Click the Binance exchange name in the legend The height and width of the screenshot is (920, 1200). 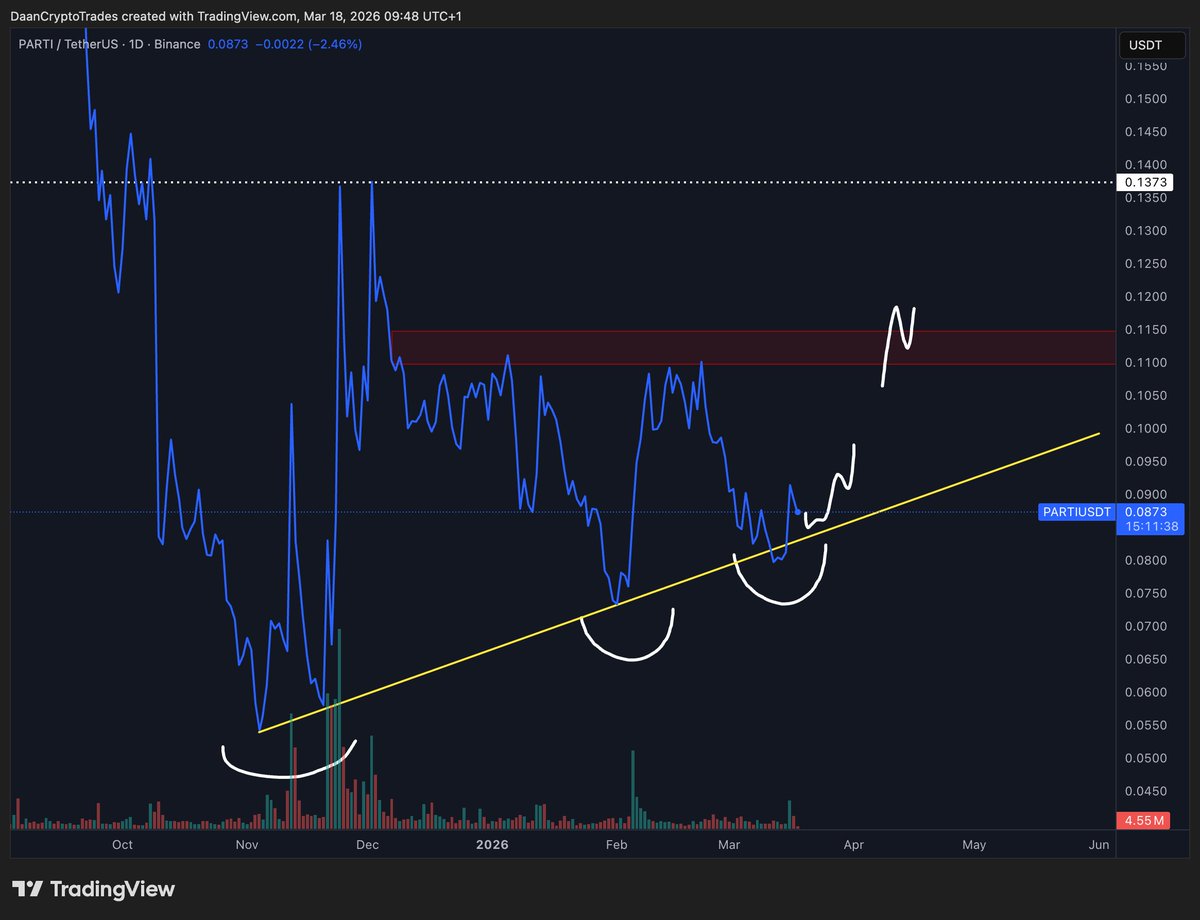175,44
